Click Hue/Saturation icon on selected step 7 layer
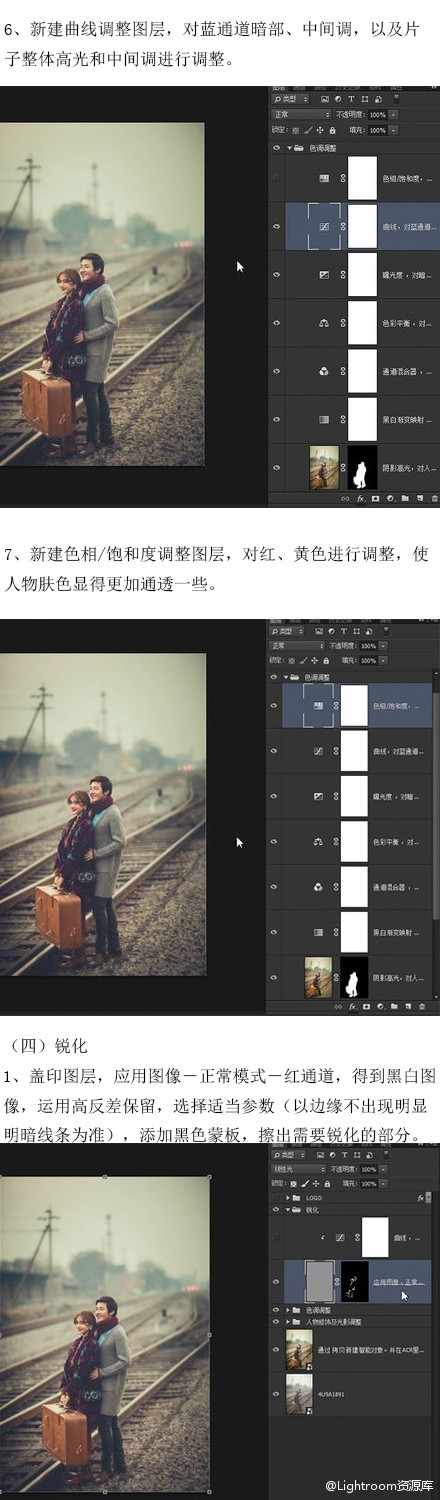440x1500 pixels. [x=318, y=705]
